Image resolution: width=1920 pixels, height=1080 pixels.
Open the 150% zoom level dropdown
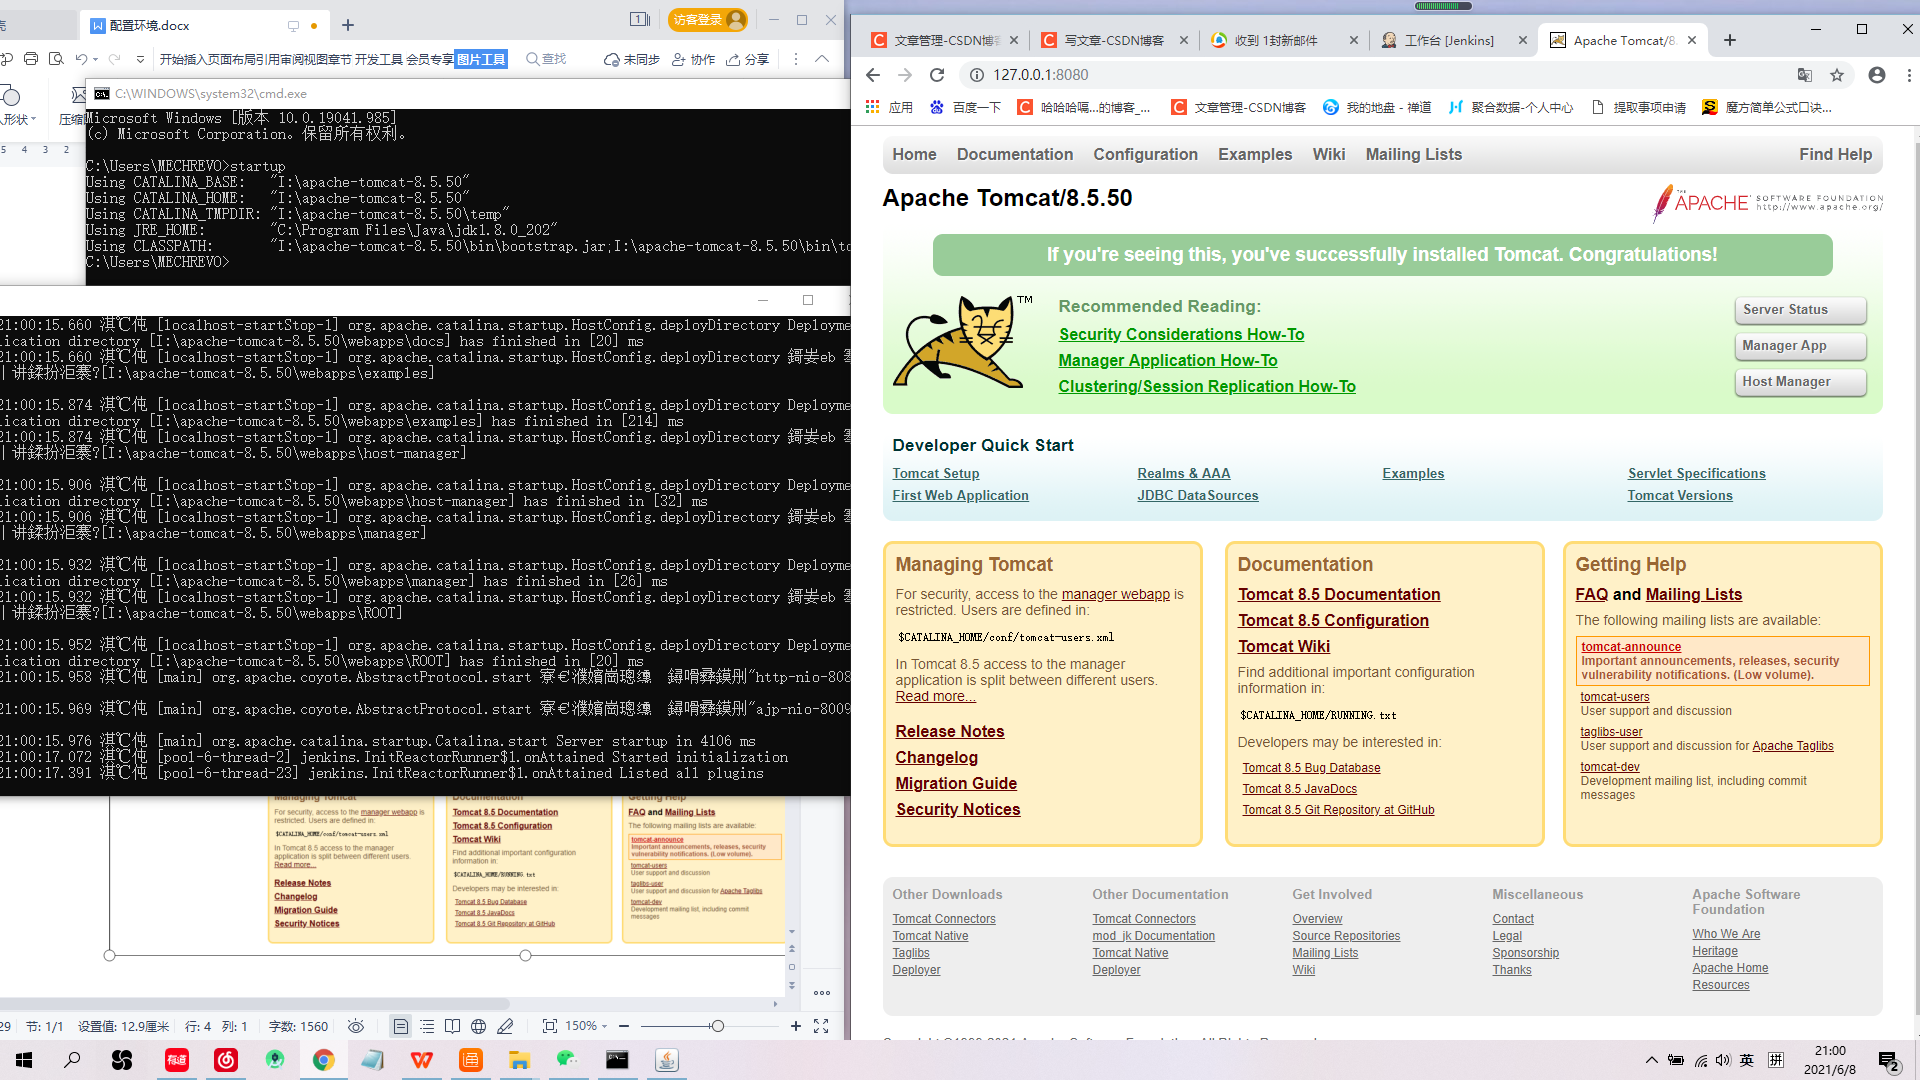585,1026
